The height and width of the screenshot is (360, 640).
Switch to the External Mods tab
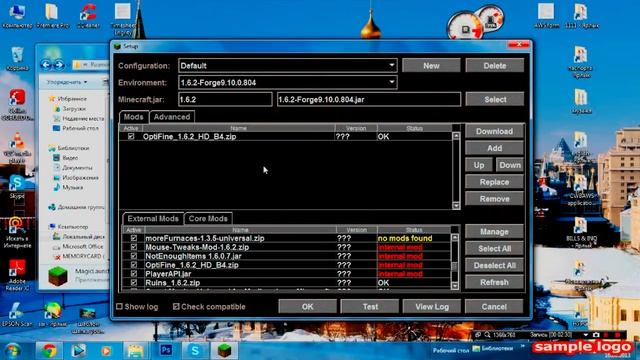[153, 218]
